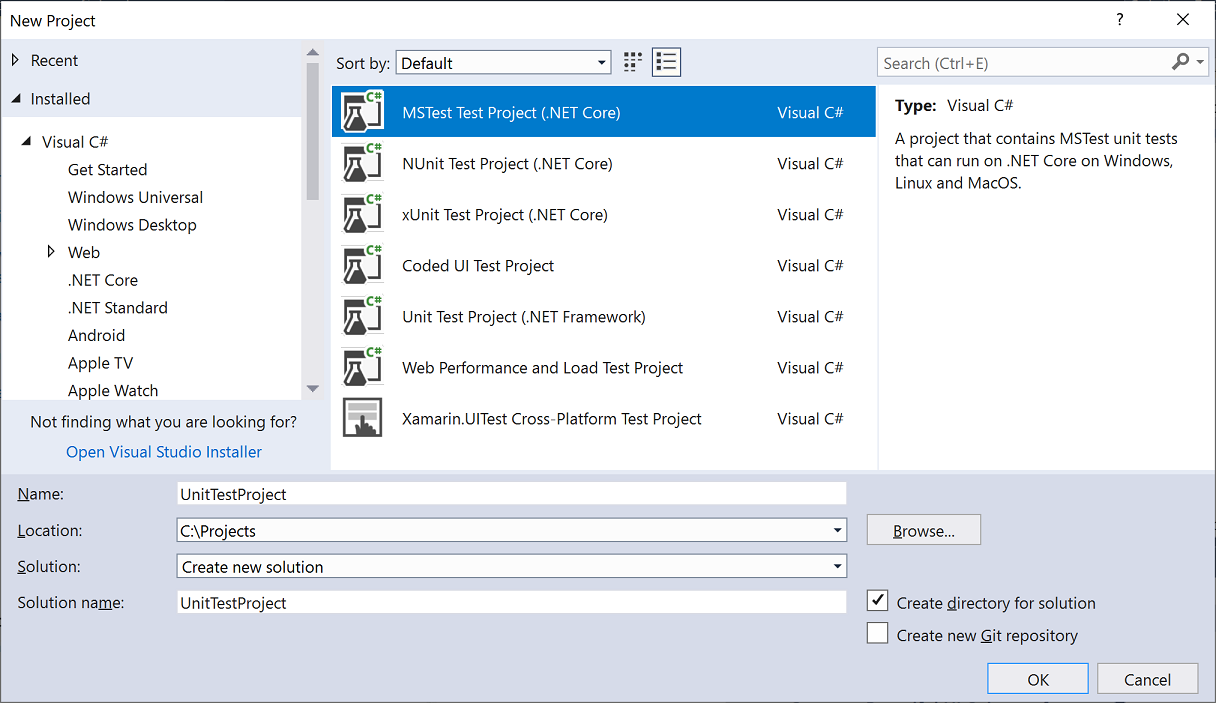Switch to medium icons list view
The image size is (1216, 703).
coord(666,62)
